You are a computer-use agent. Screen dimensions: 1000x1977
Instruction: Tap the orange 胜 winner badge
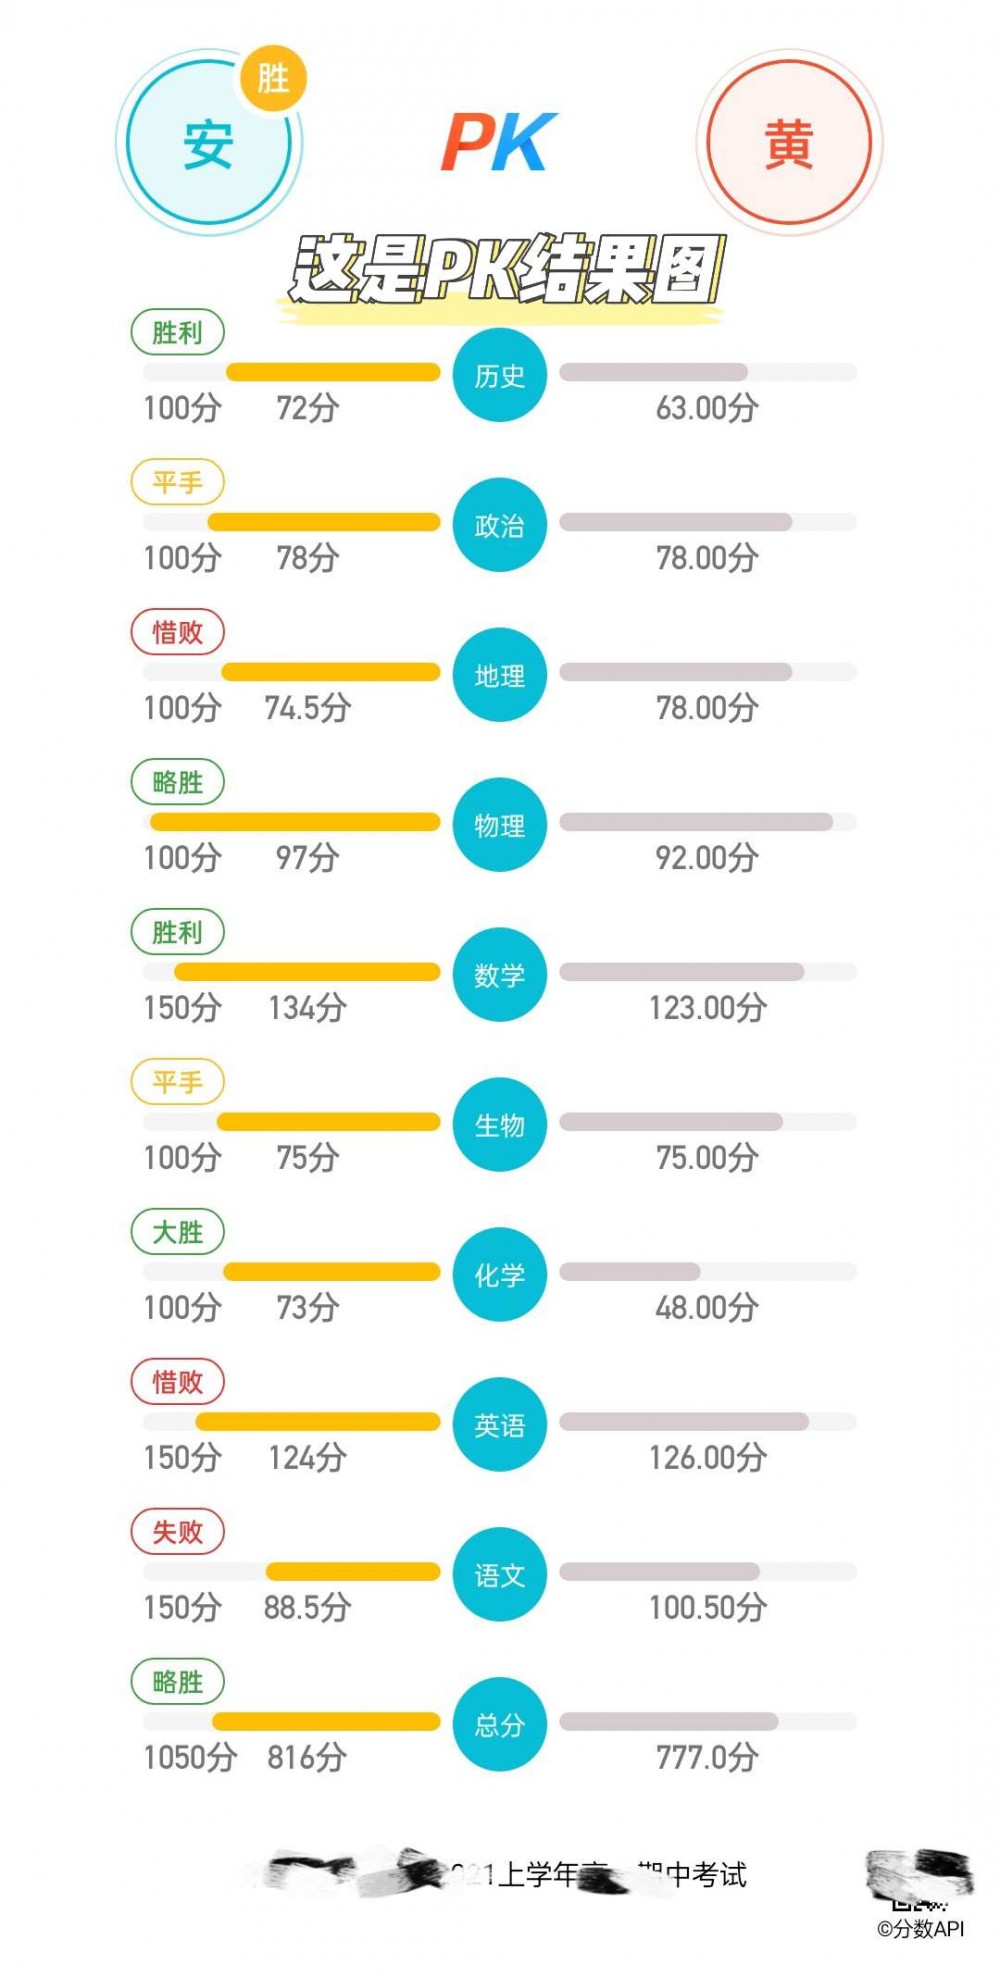tap(273, 78)
